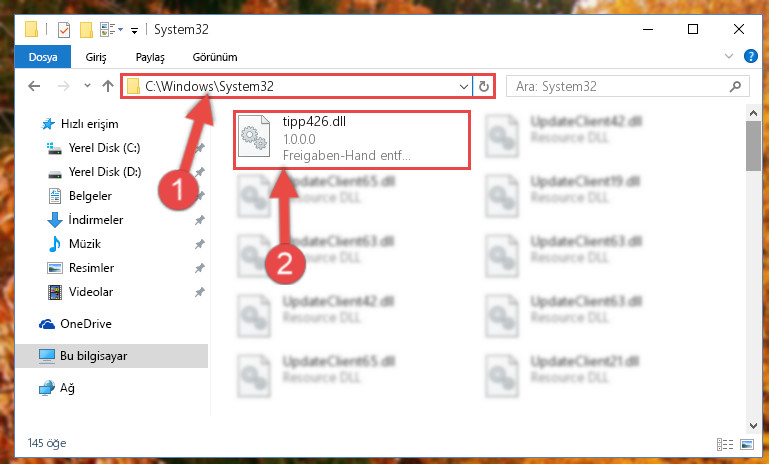Open the Help question mark icon
769x464 pixels.
coord(750,56)
